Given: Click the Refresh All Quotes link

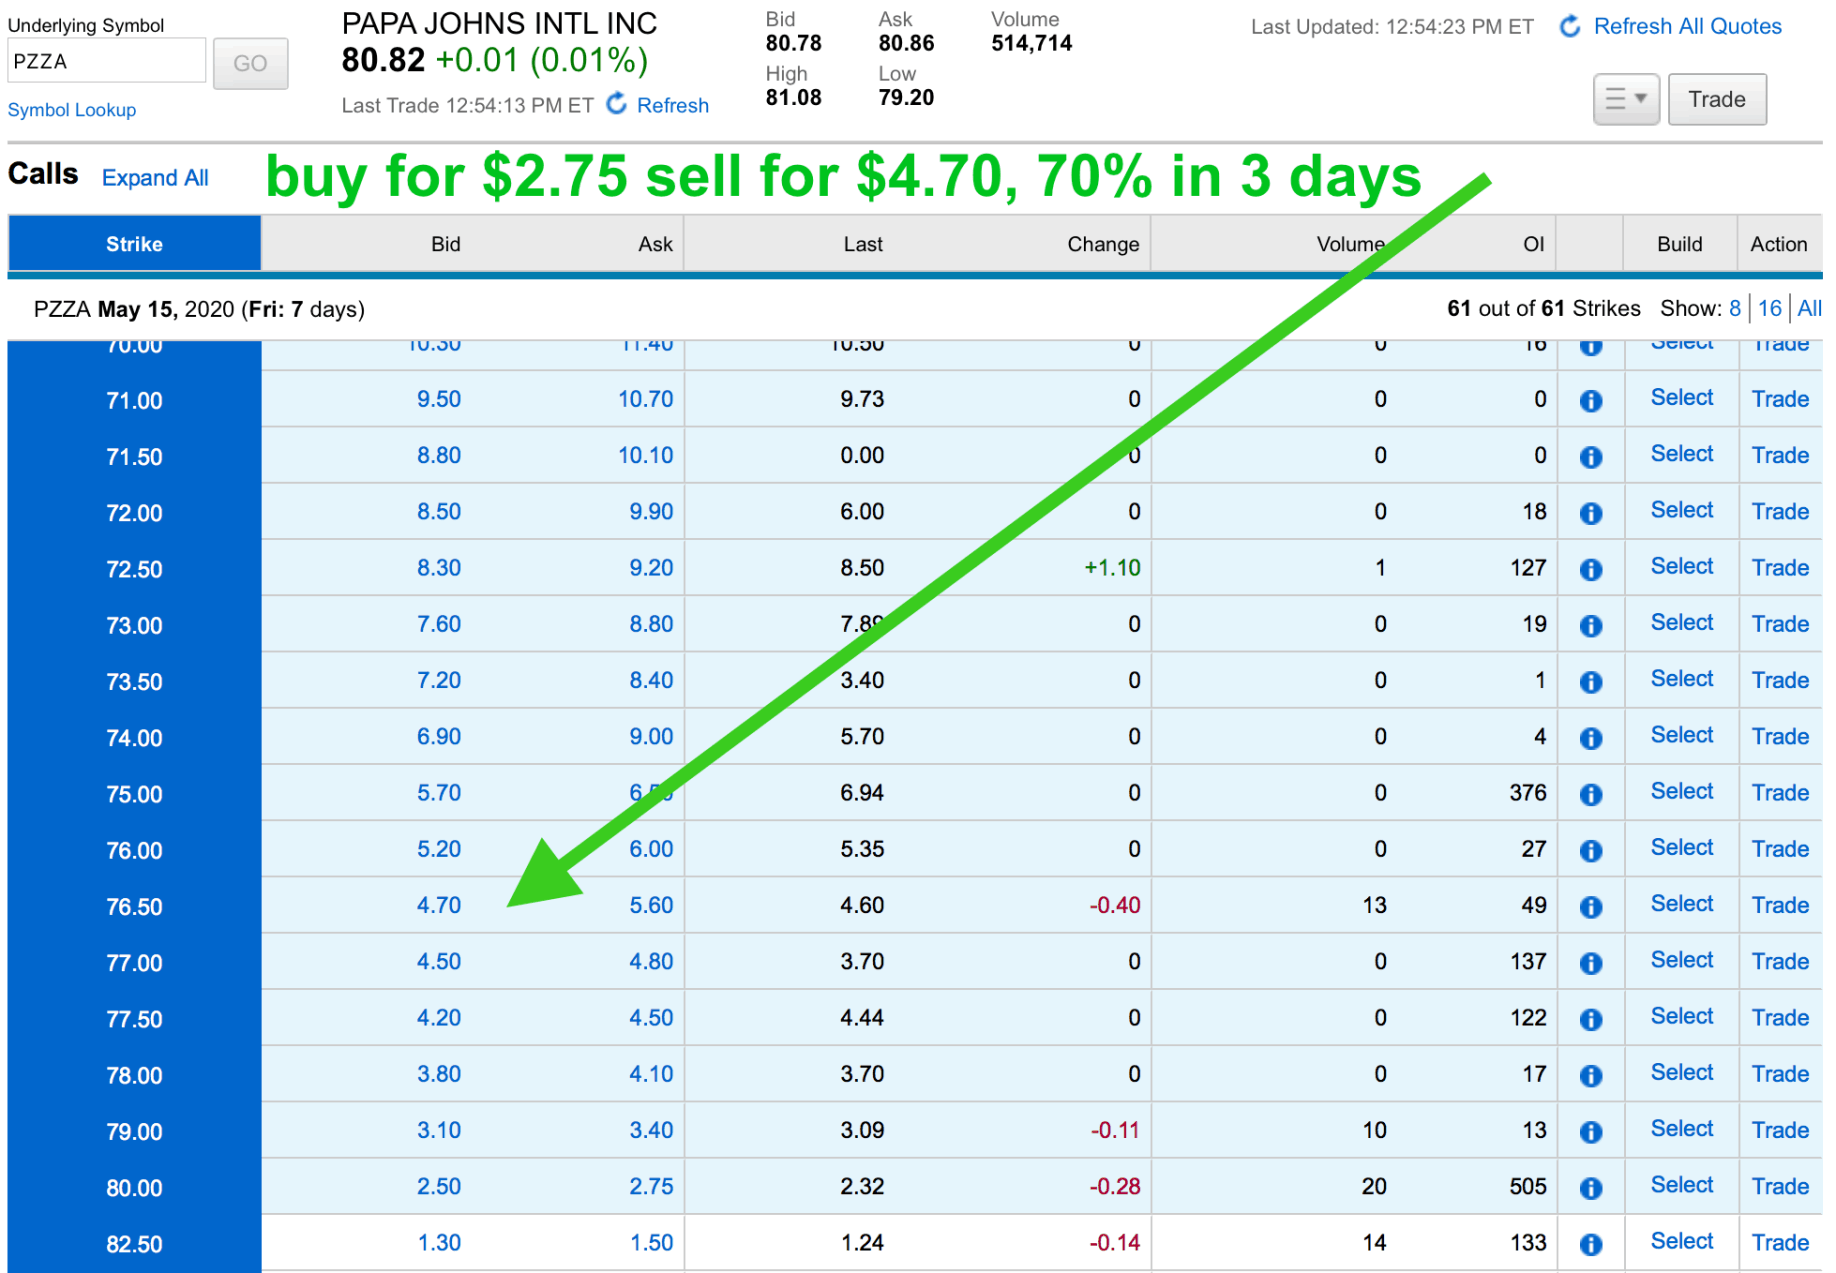Looking at the screenshot, I should [1687, 27].
